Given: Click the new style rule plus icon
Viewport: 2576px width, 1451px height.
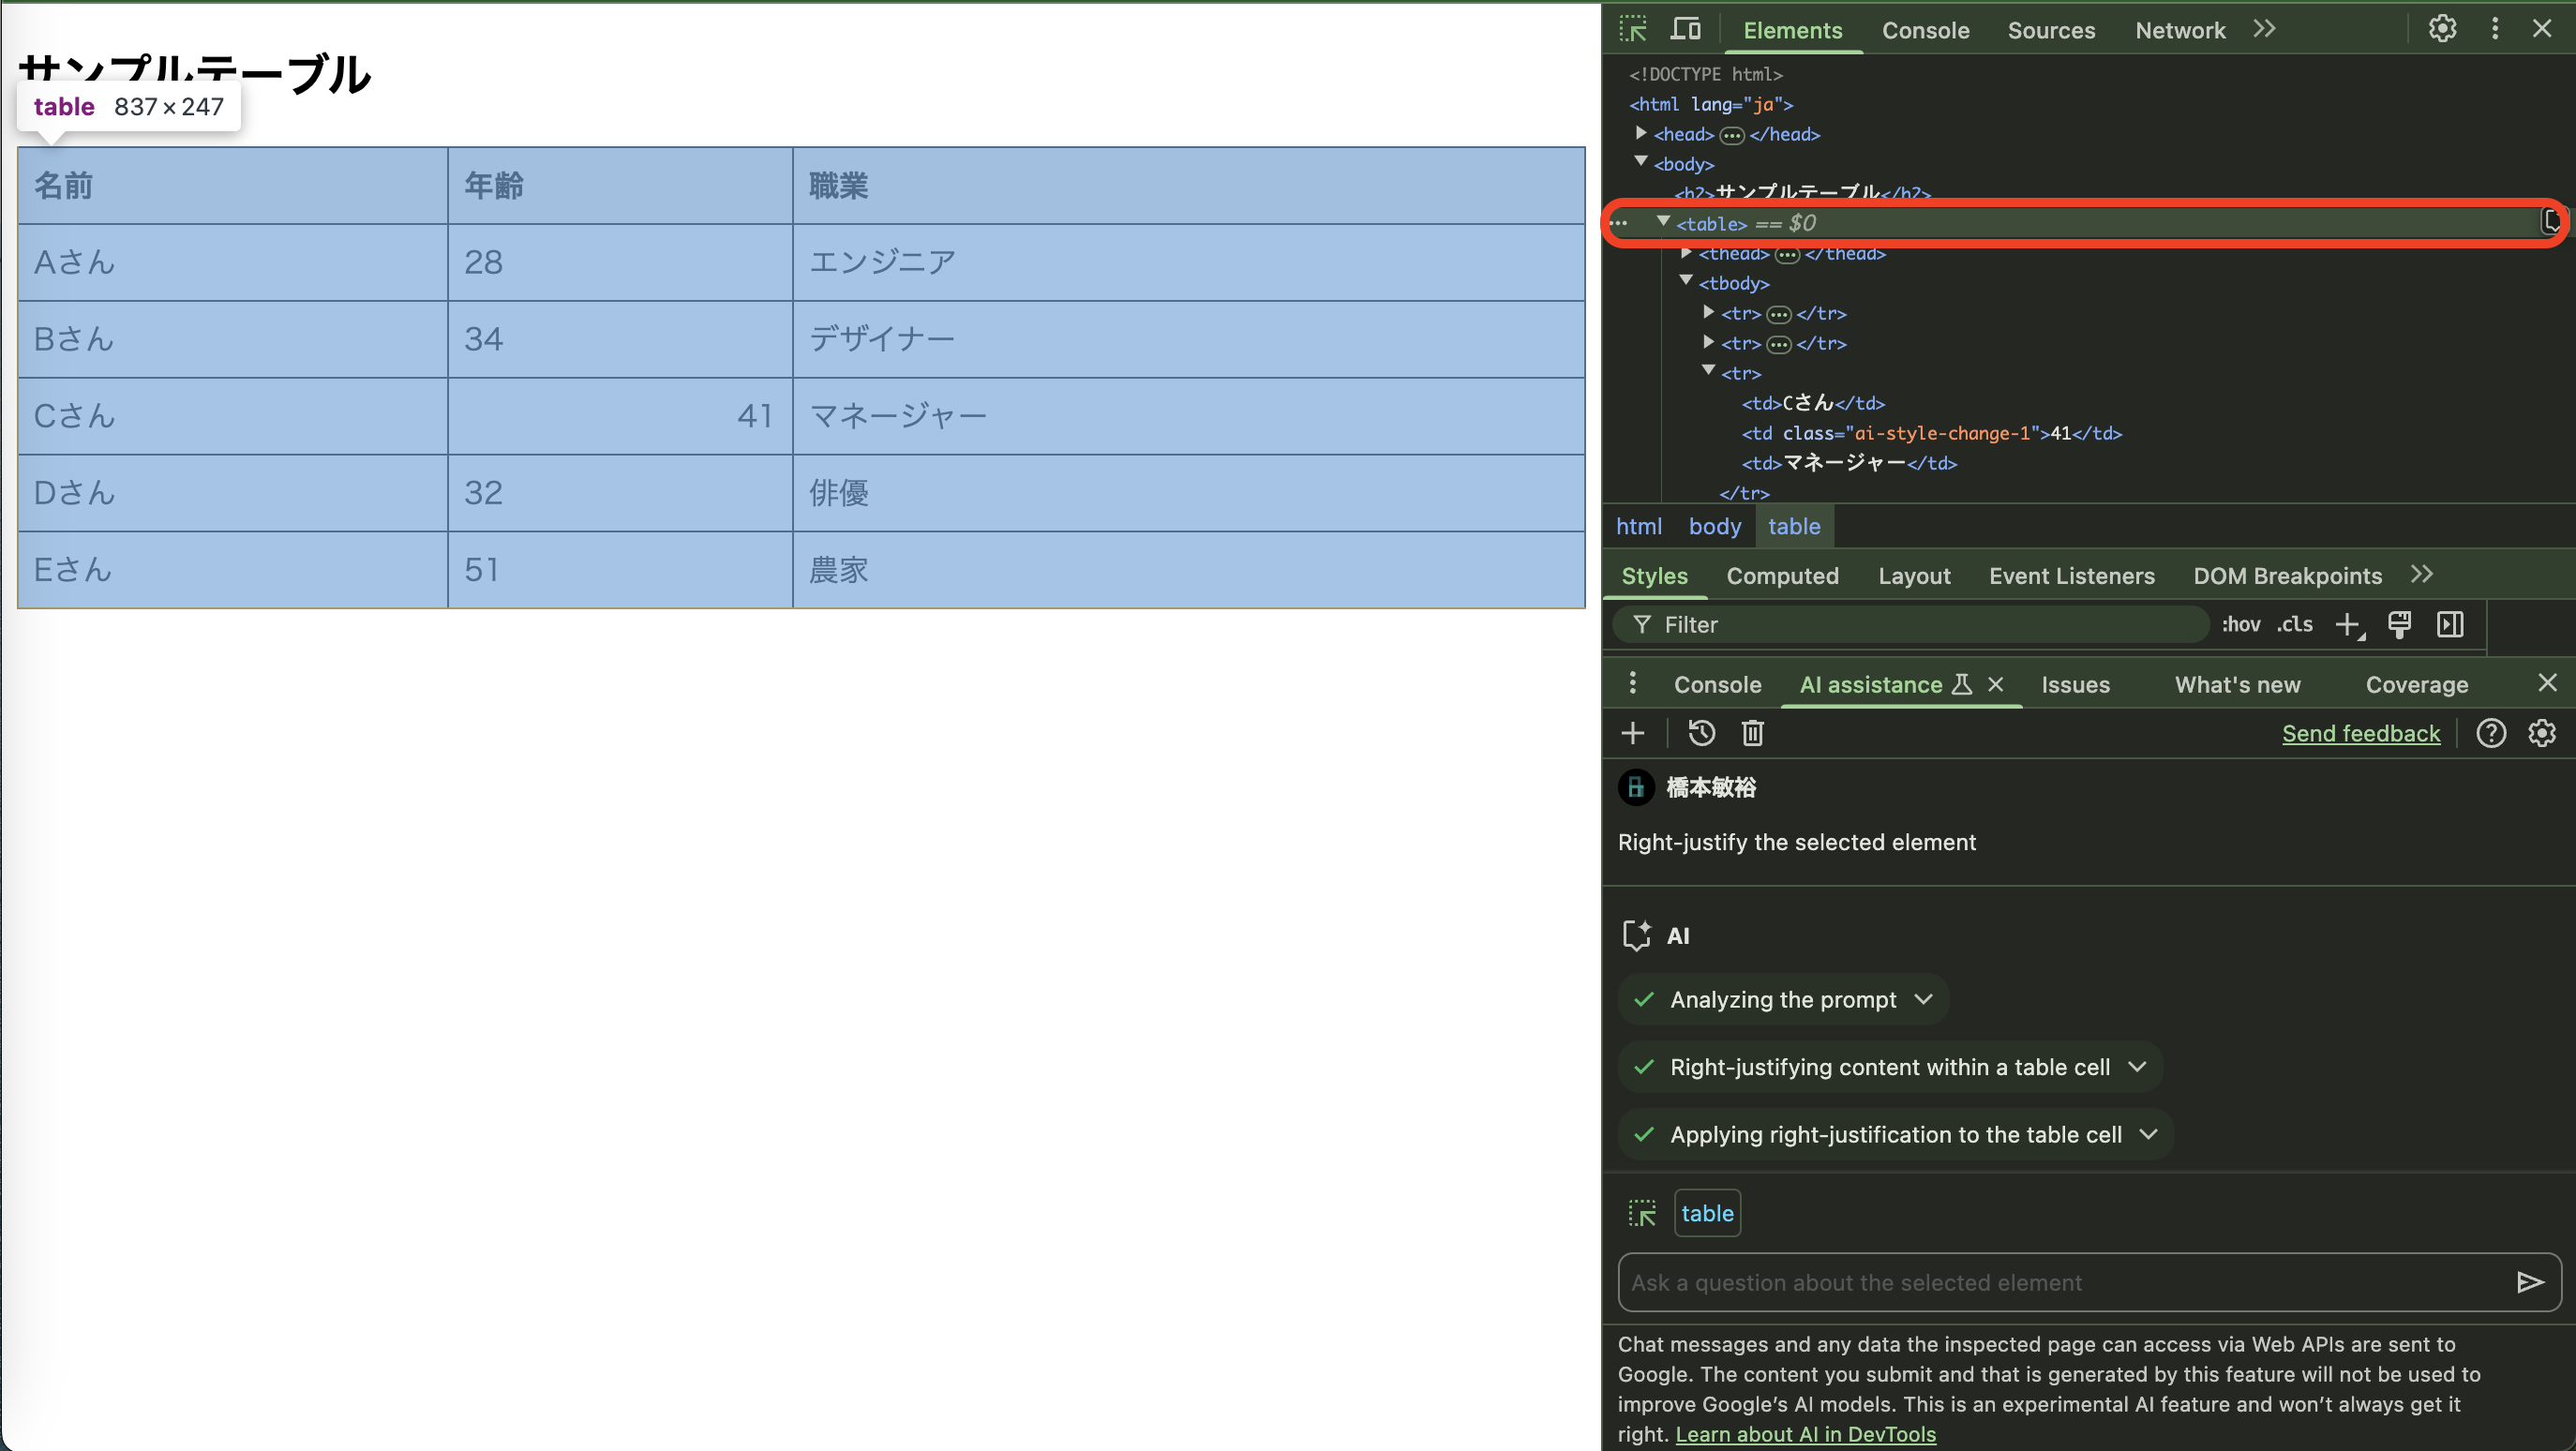Looking at the screenshot, I should point(2348,624).
